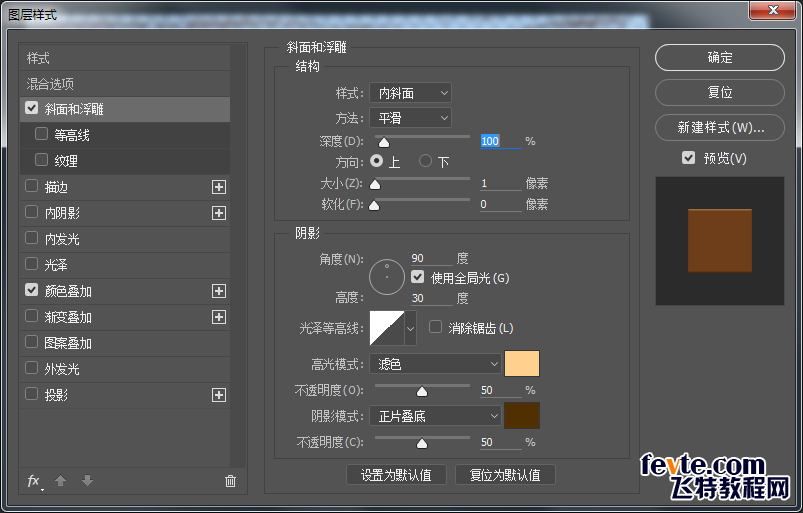The width and height of the screenshot is (803, 513).
Task: Enable the 图案叠加 checkbox
Action: [x=32, y=342]
